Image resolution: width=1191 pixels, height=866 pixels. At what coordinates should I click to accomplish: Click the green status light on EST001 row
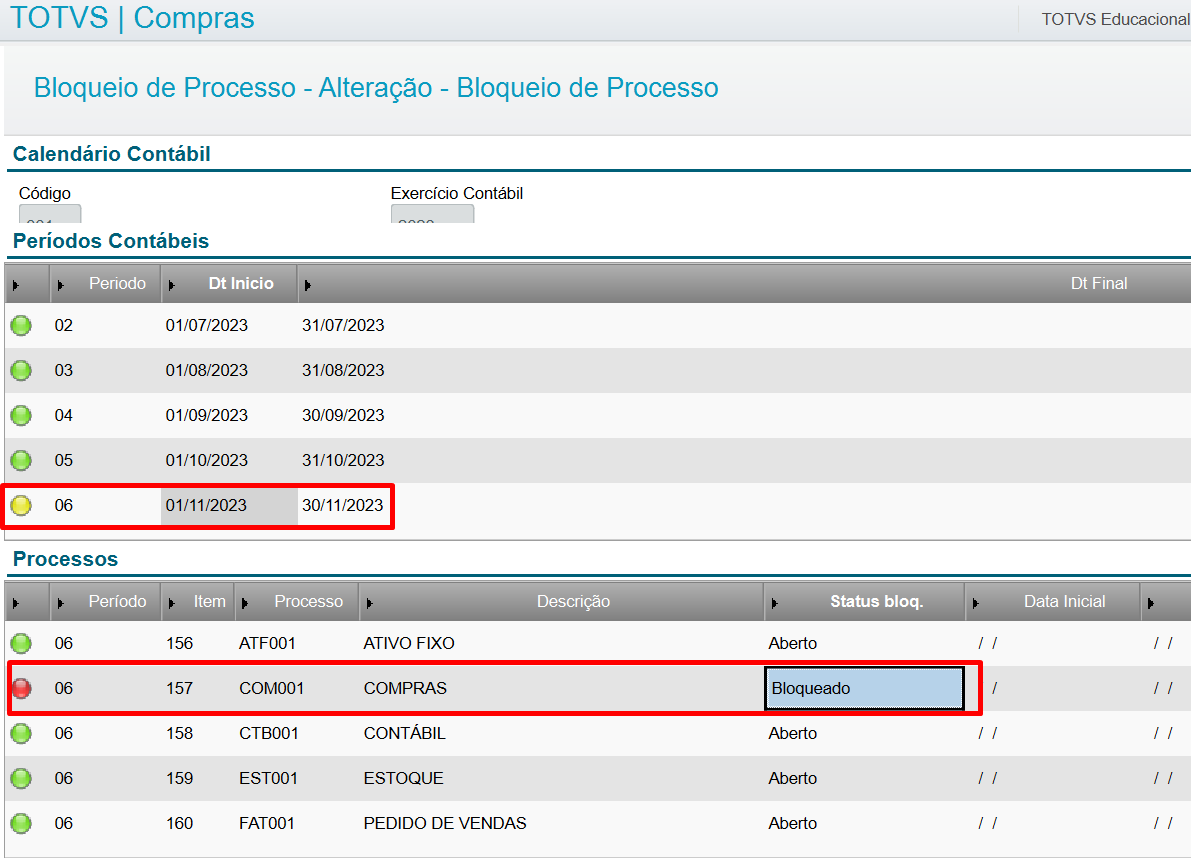coord(21,778)
